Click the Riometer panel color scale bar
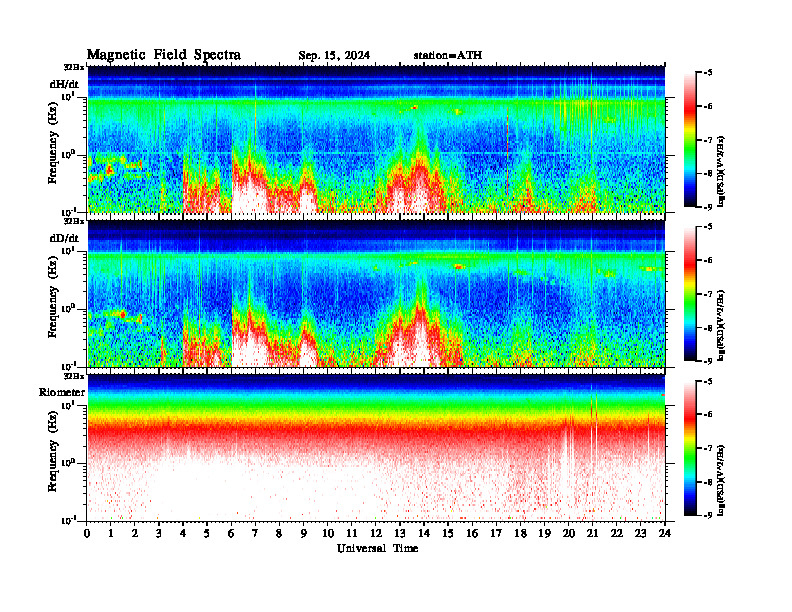Screen dimensions: 792x612 coord(690,448)
